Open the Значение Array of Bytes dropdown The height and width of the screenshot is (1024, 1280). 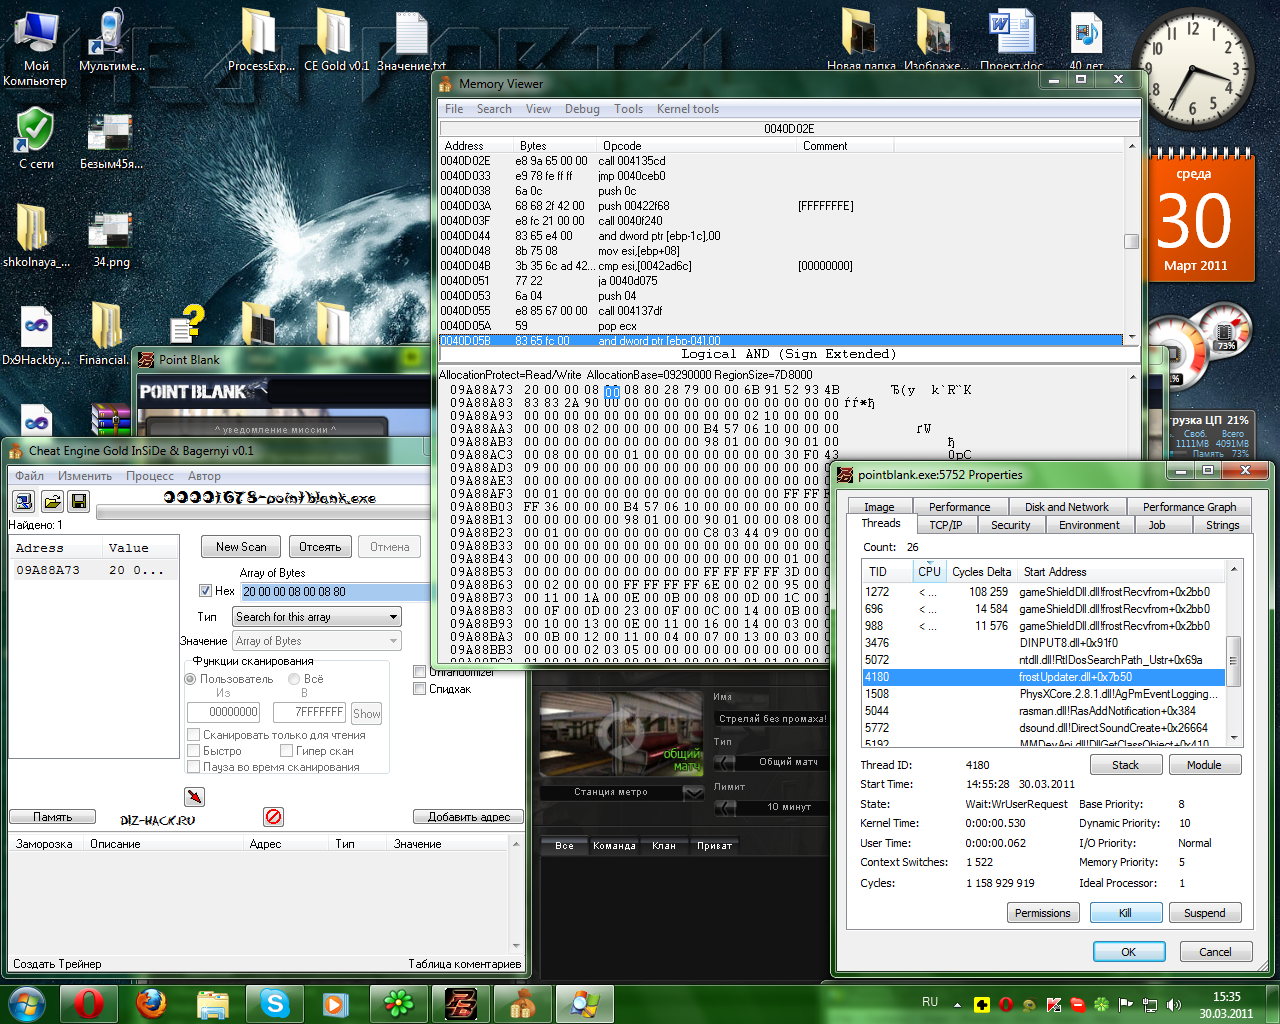tap(317, 641)
